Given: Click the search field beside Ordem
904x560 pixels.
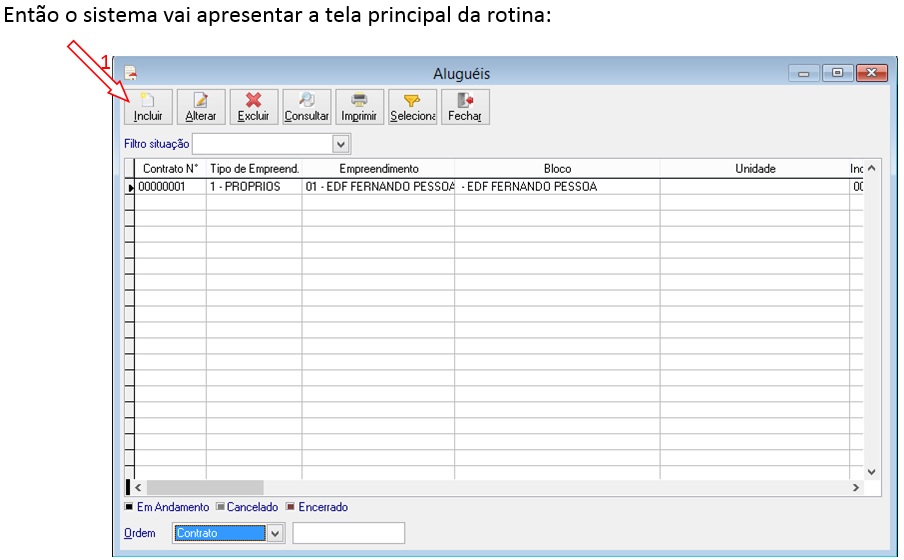Looking at the screenshot, I should (x=349, y=533).
